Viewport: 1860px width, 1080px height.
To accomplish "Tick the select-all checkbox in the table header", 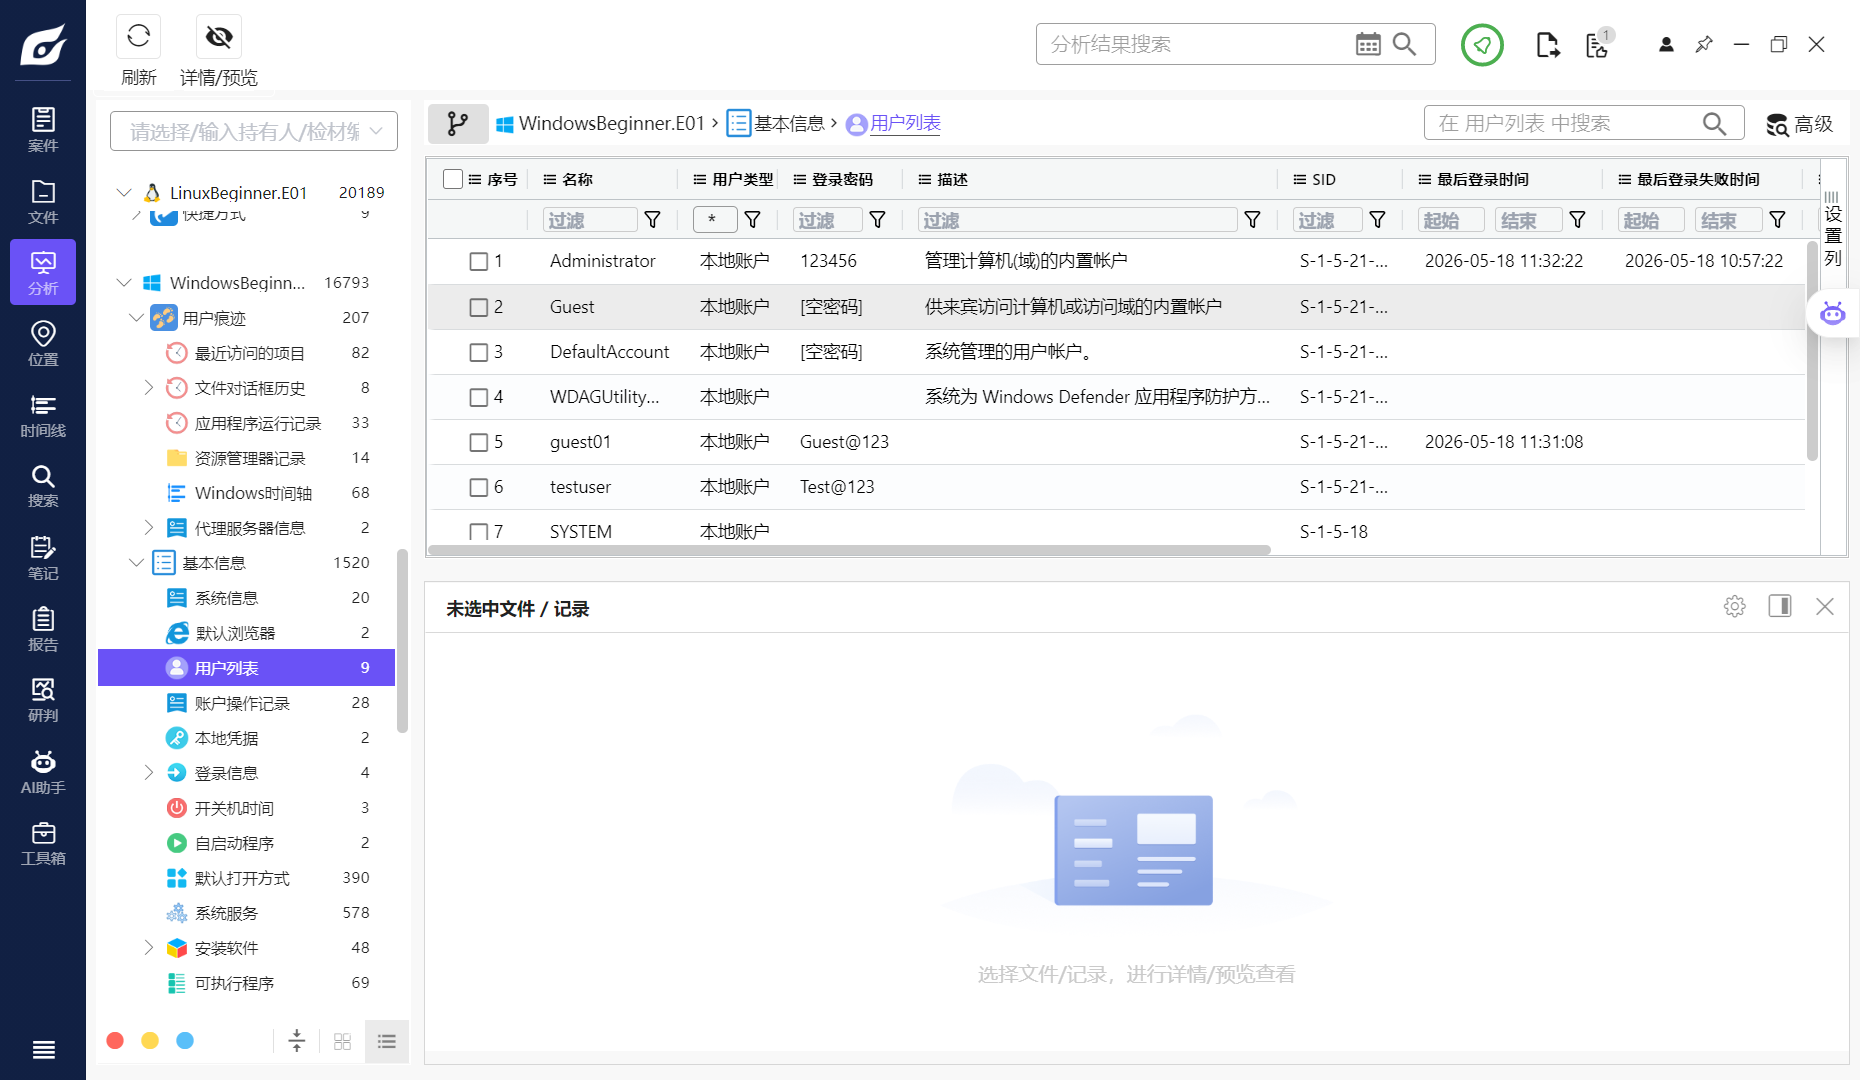I will pyautogui.click(x=453, y=179).
